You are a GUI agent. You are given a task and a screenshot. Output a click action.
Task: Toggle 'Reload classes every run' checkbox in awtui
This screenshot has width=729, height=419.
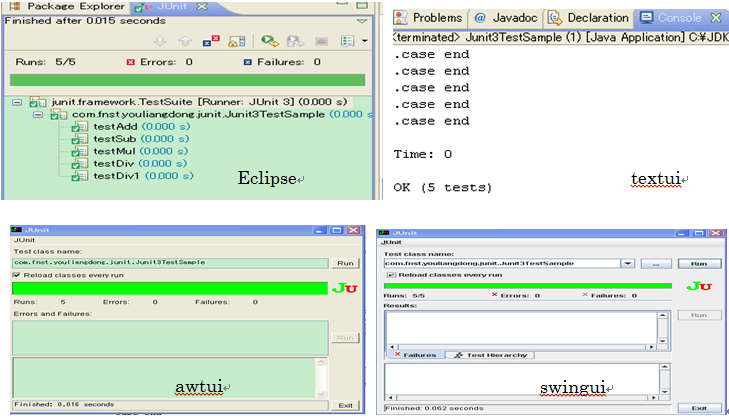(x=17, y=275)
